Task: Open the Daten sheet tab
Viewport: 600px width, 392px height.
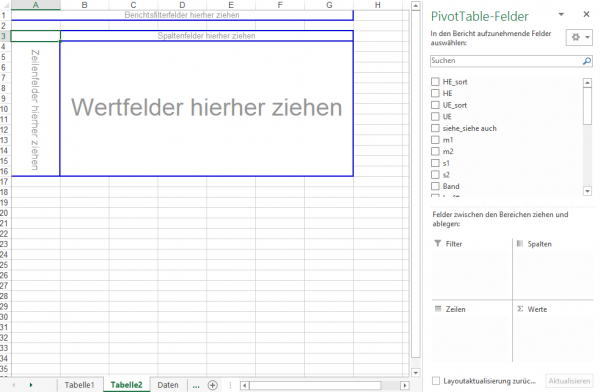Action: pyautogui.click(x=168, y=385)
